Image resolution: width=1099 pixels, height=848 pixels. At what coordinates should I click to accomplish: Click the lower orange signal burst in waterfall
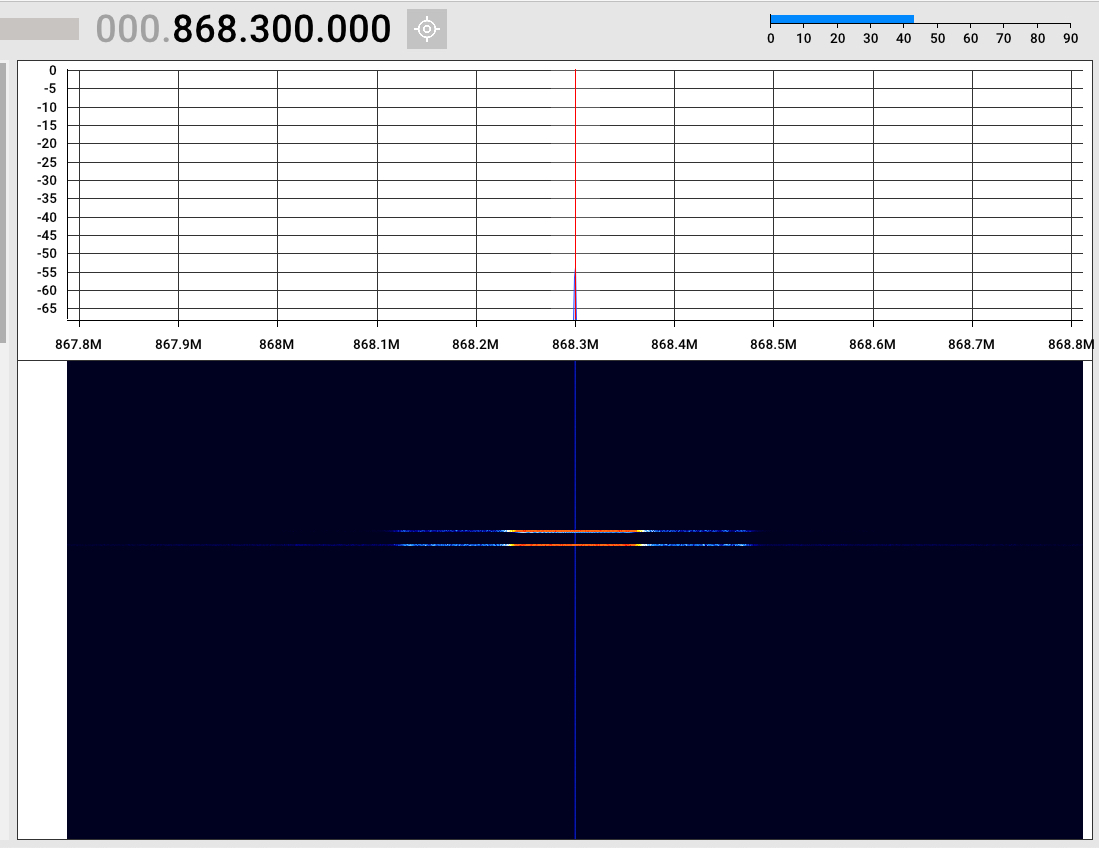(575, 545)
